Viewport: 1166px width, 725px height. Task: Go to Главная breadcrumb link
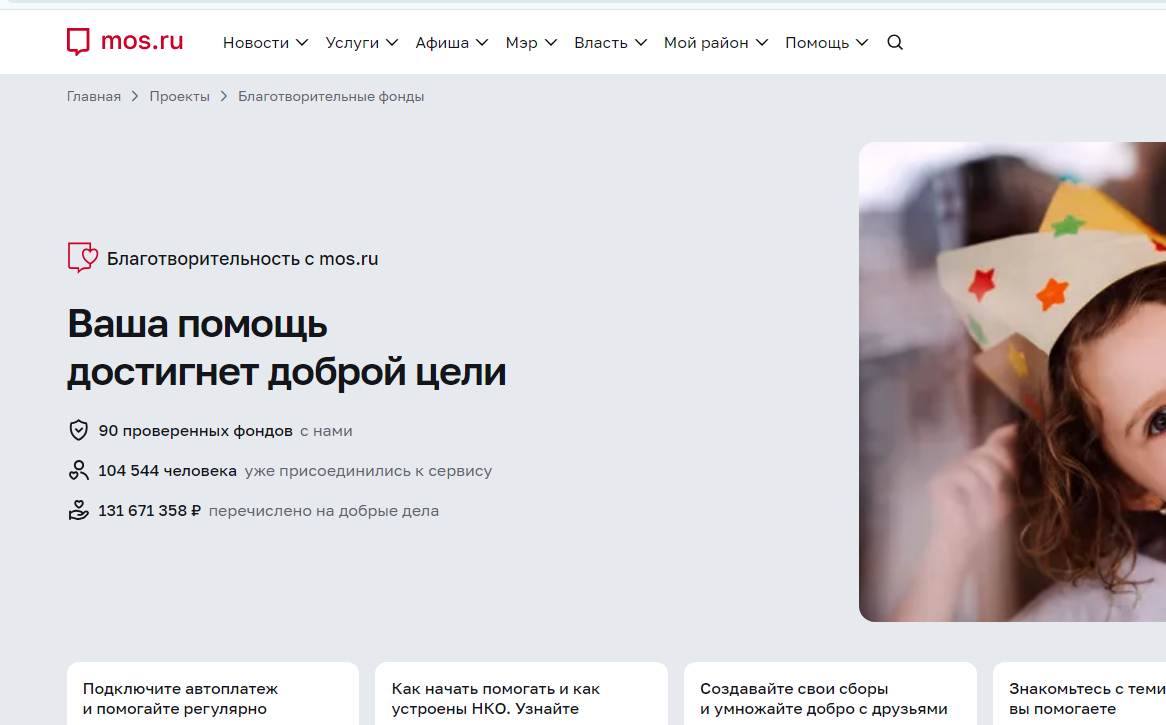(94, 97)
